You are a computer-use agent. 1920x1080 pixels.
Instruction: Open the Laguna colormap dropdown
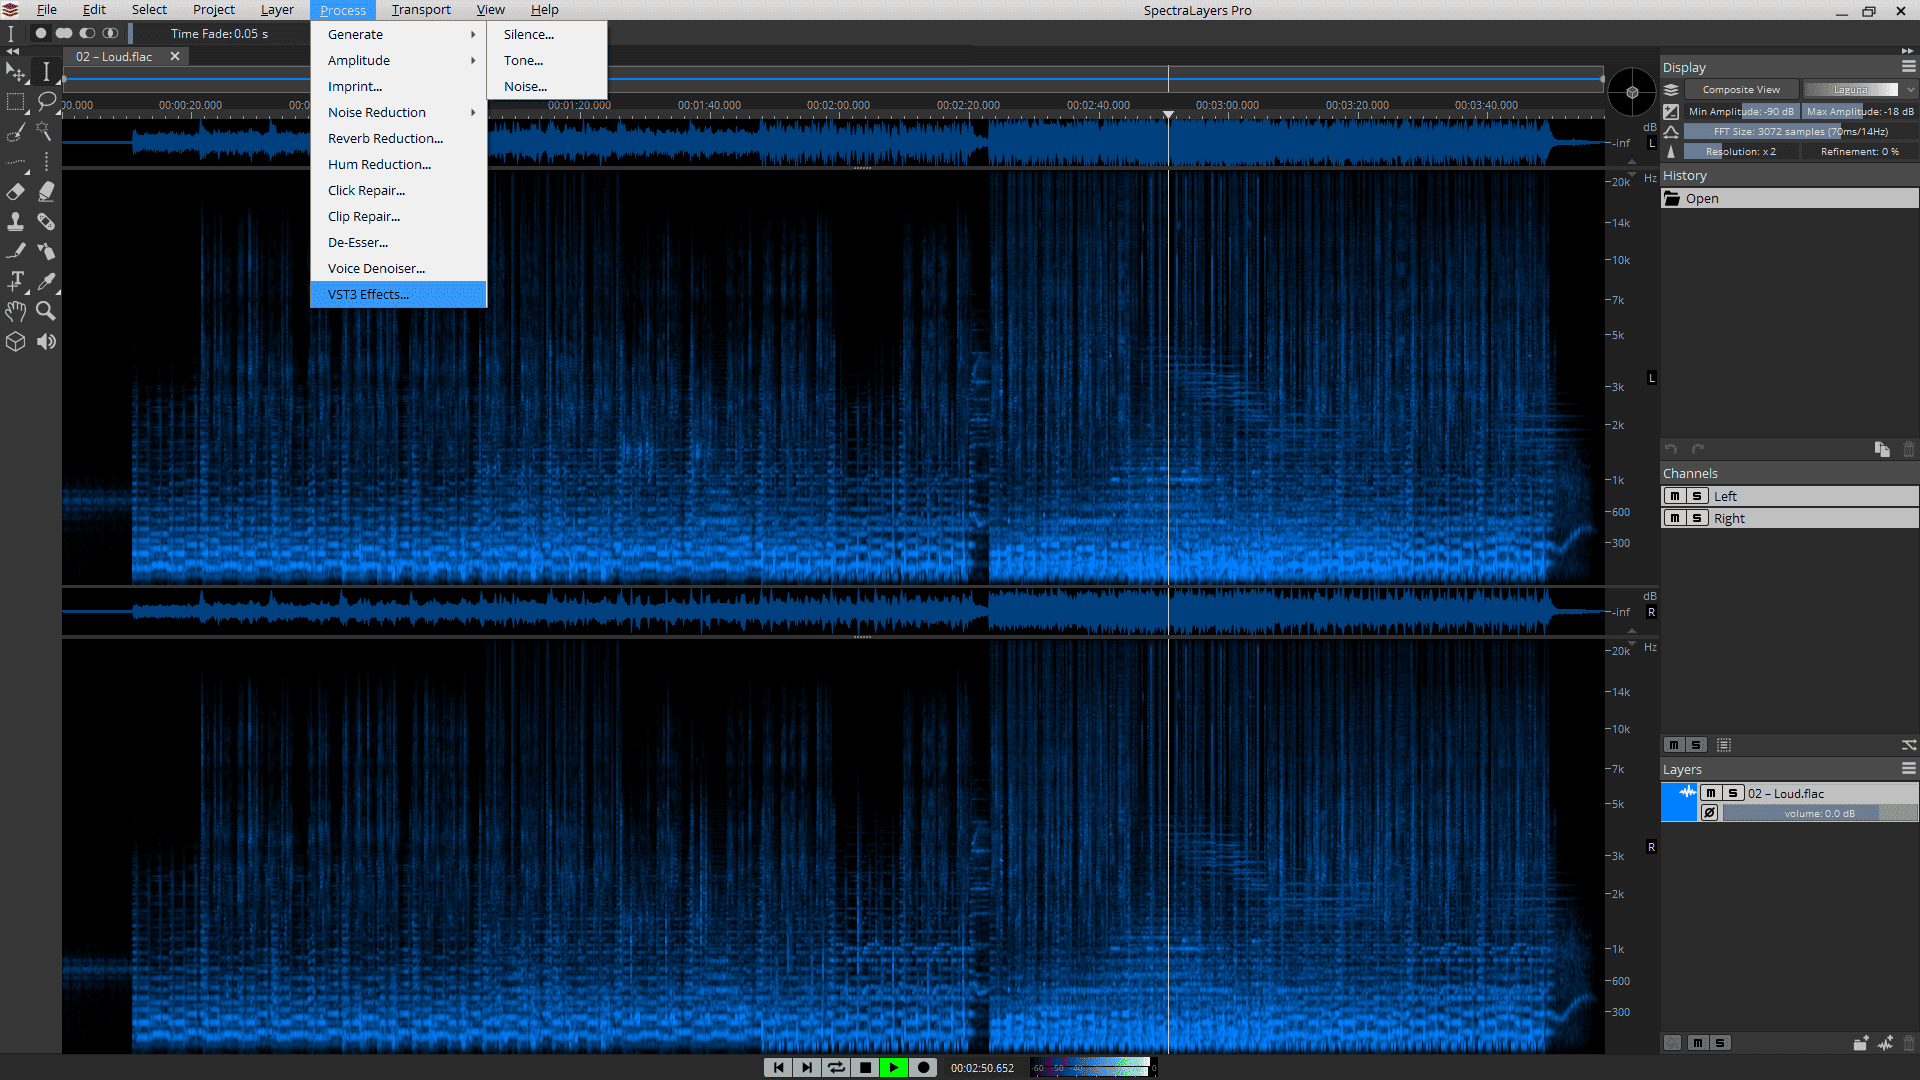point(1861,90)
